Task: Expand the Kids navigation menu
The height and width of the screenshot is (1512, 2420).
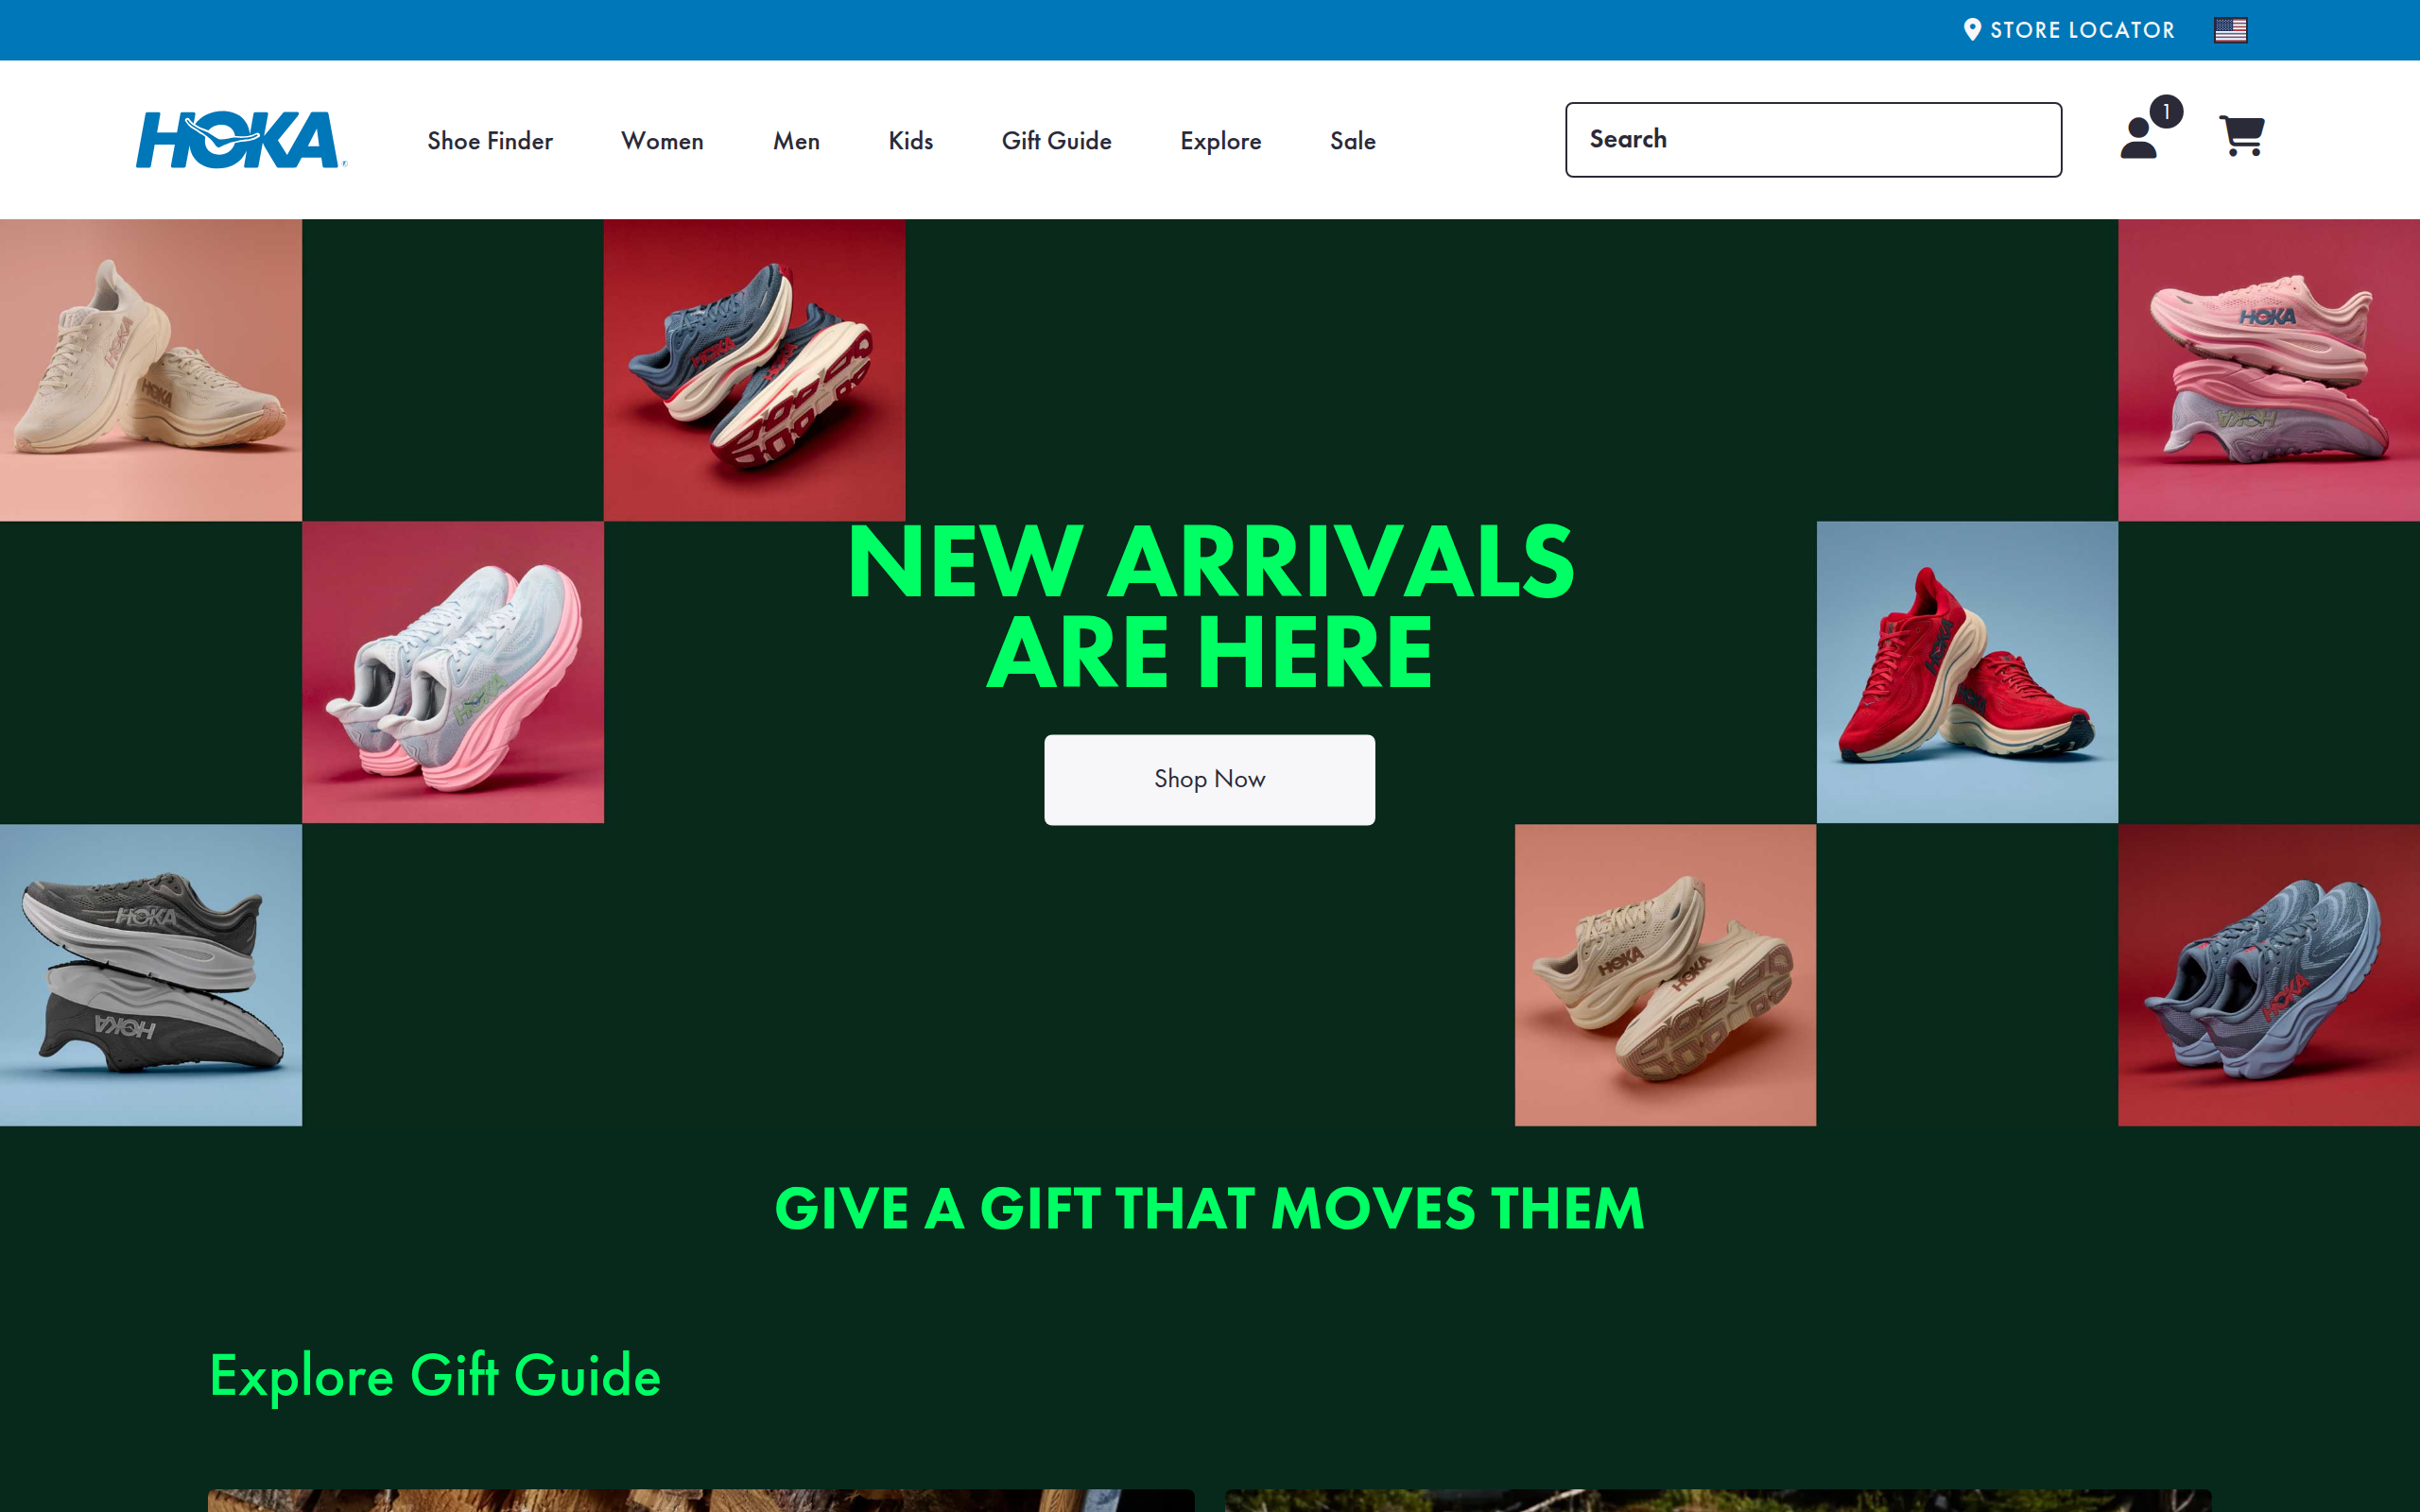Action: point(910,141)
